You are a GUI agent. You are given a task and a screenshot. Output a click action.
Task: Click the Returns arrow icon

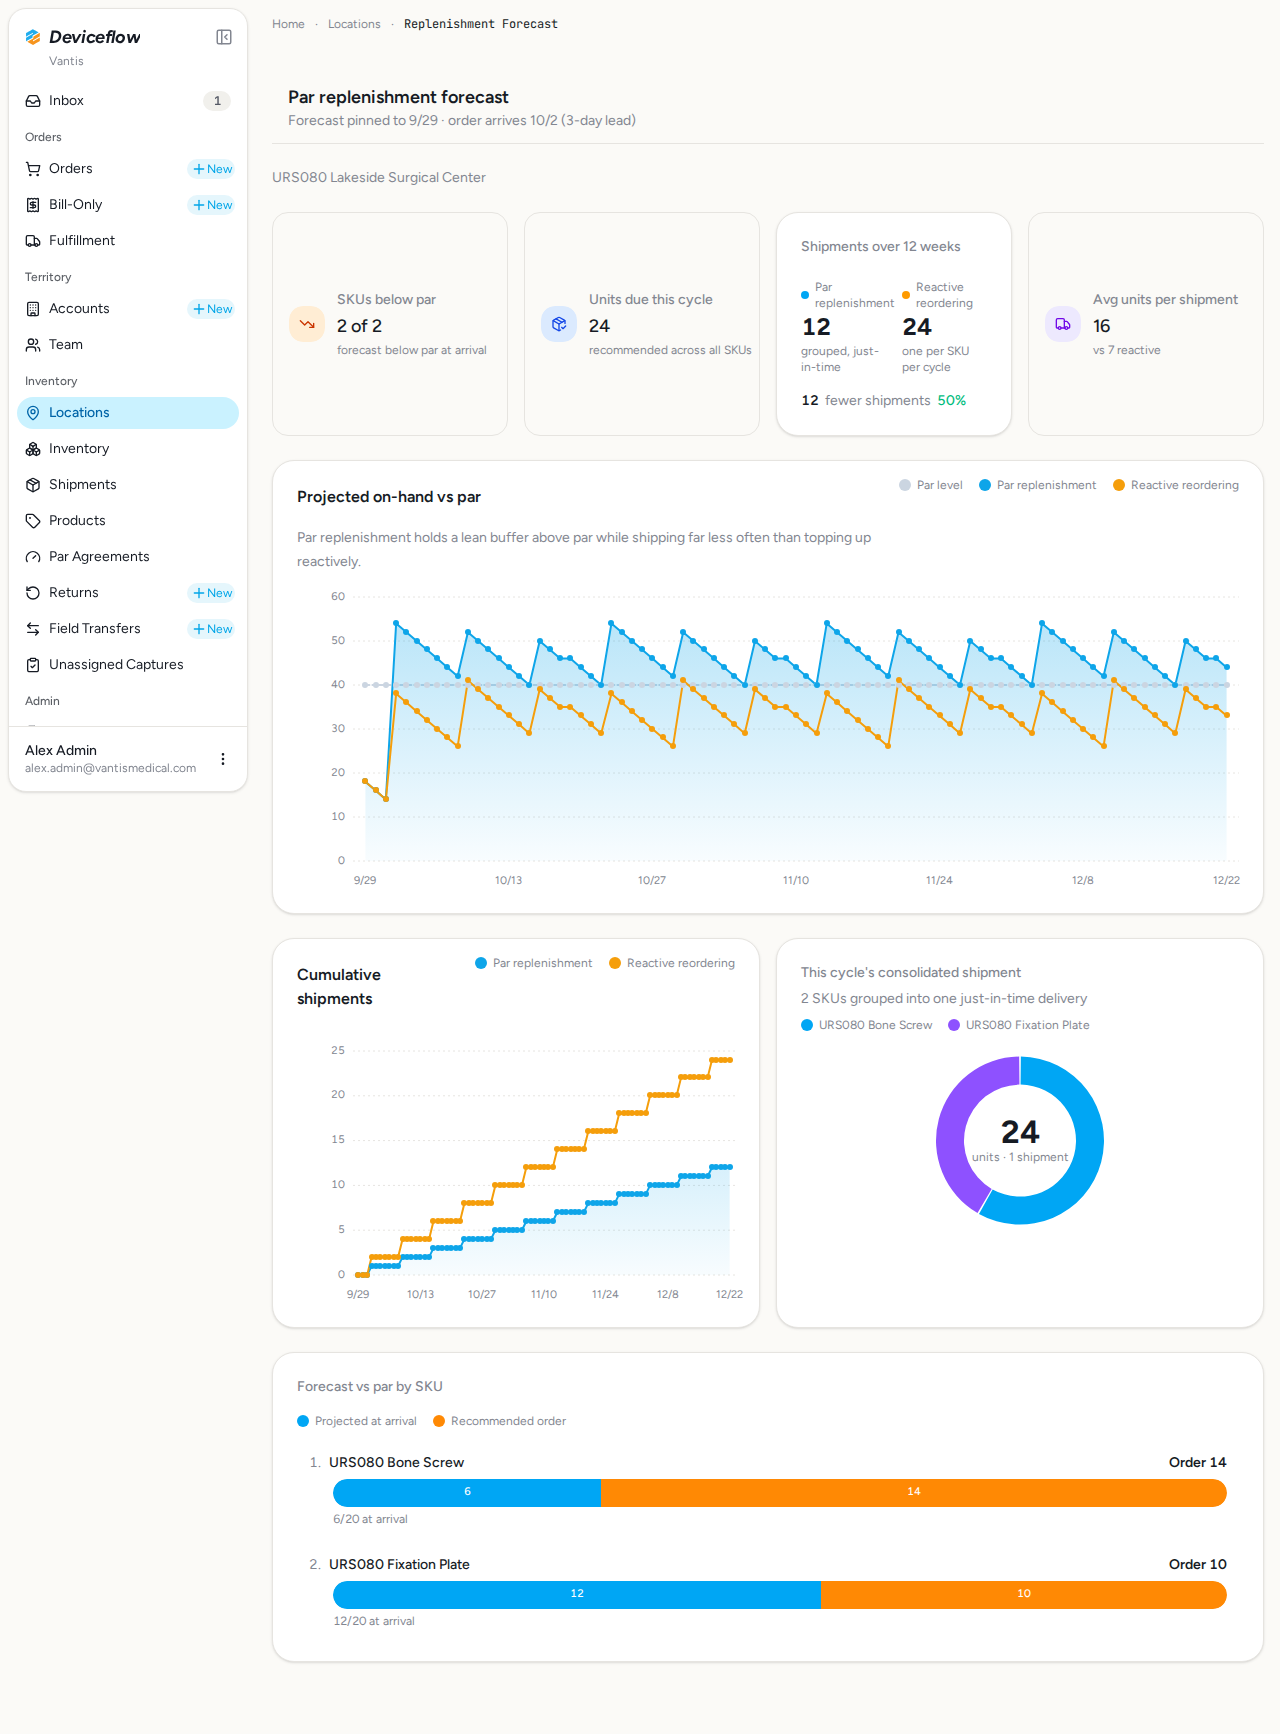(x=33, y=593)
